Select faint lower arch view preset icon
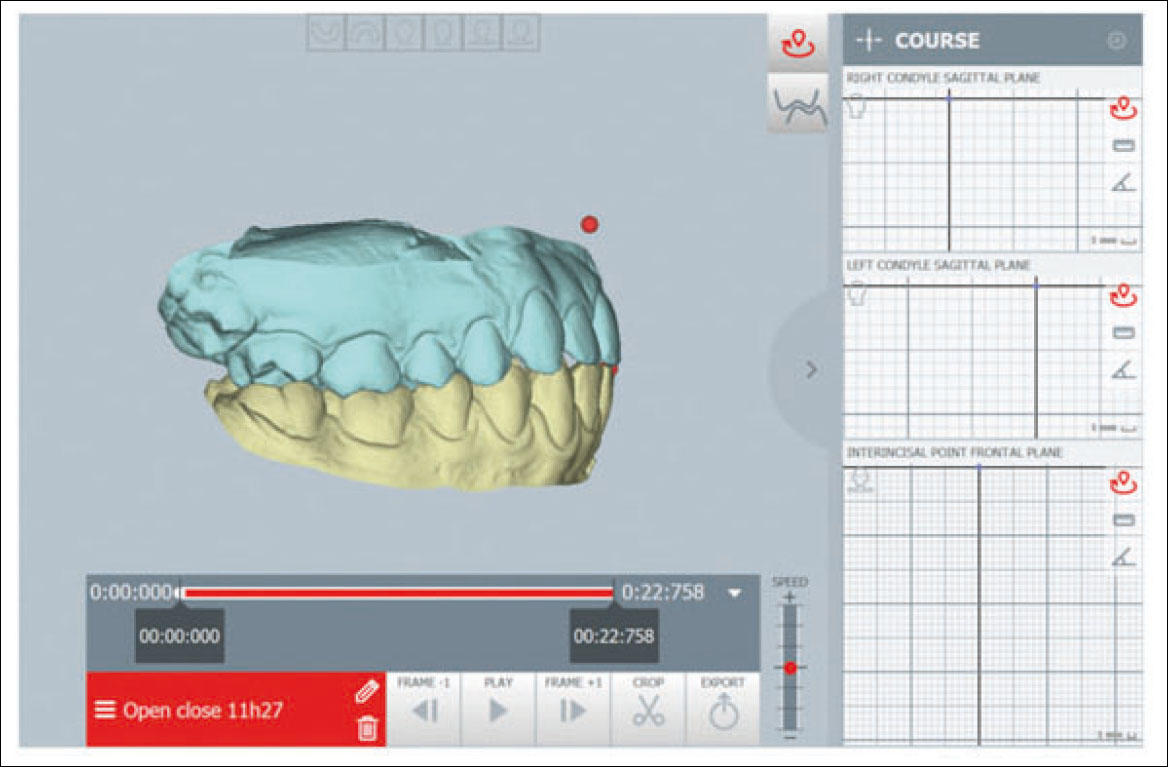 click(x=326, y=32)
